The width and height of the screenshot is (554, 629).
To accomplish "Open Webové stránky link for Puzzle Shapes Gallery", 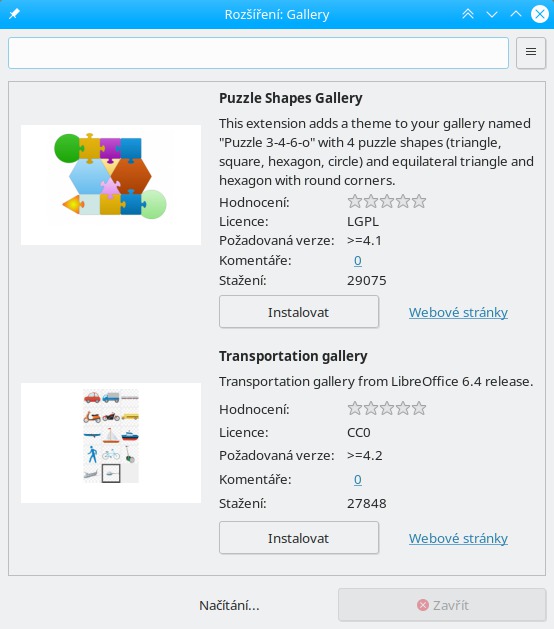I will 458,312.
